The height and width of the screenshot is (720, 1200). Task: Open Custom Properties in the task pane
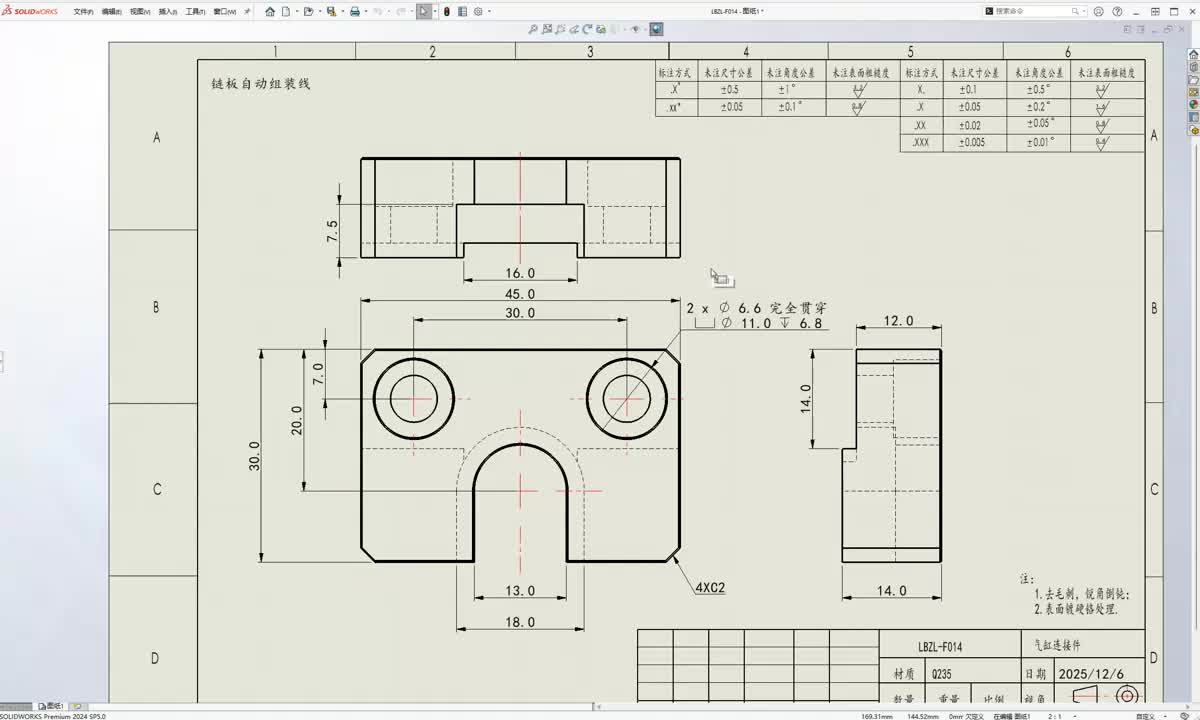point(1194,117)
